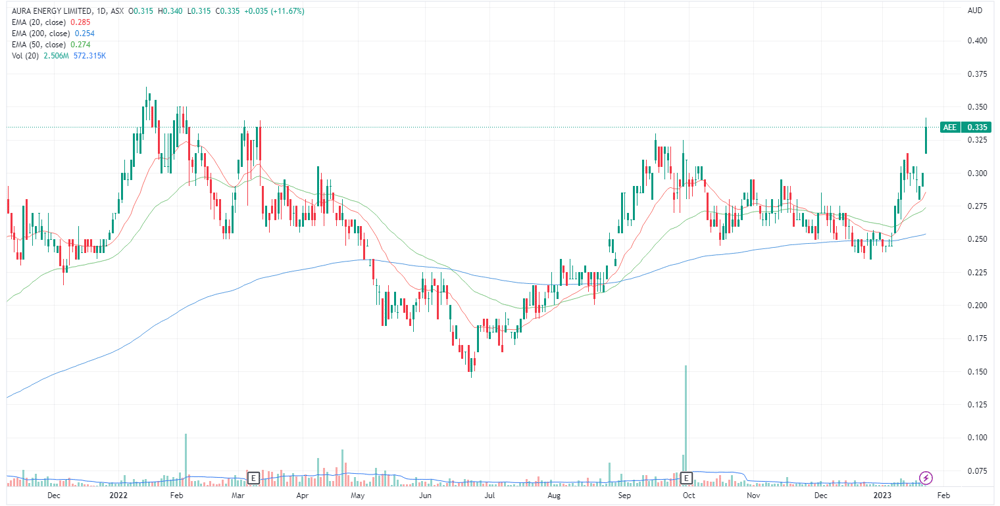Click the 0.075 price axis label
This screenshot has height=506, width=1000.
(x=976, y=471)
